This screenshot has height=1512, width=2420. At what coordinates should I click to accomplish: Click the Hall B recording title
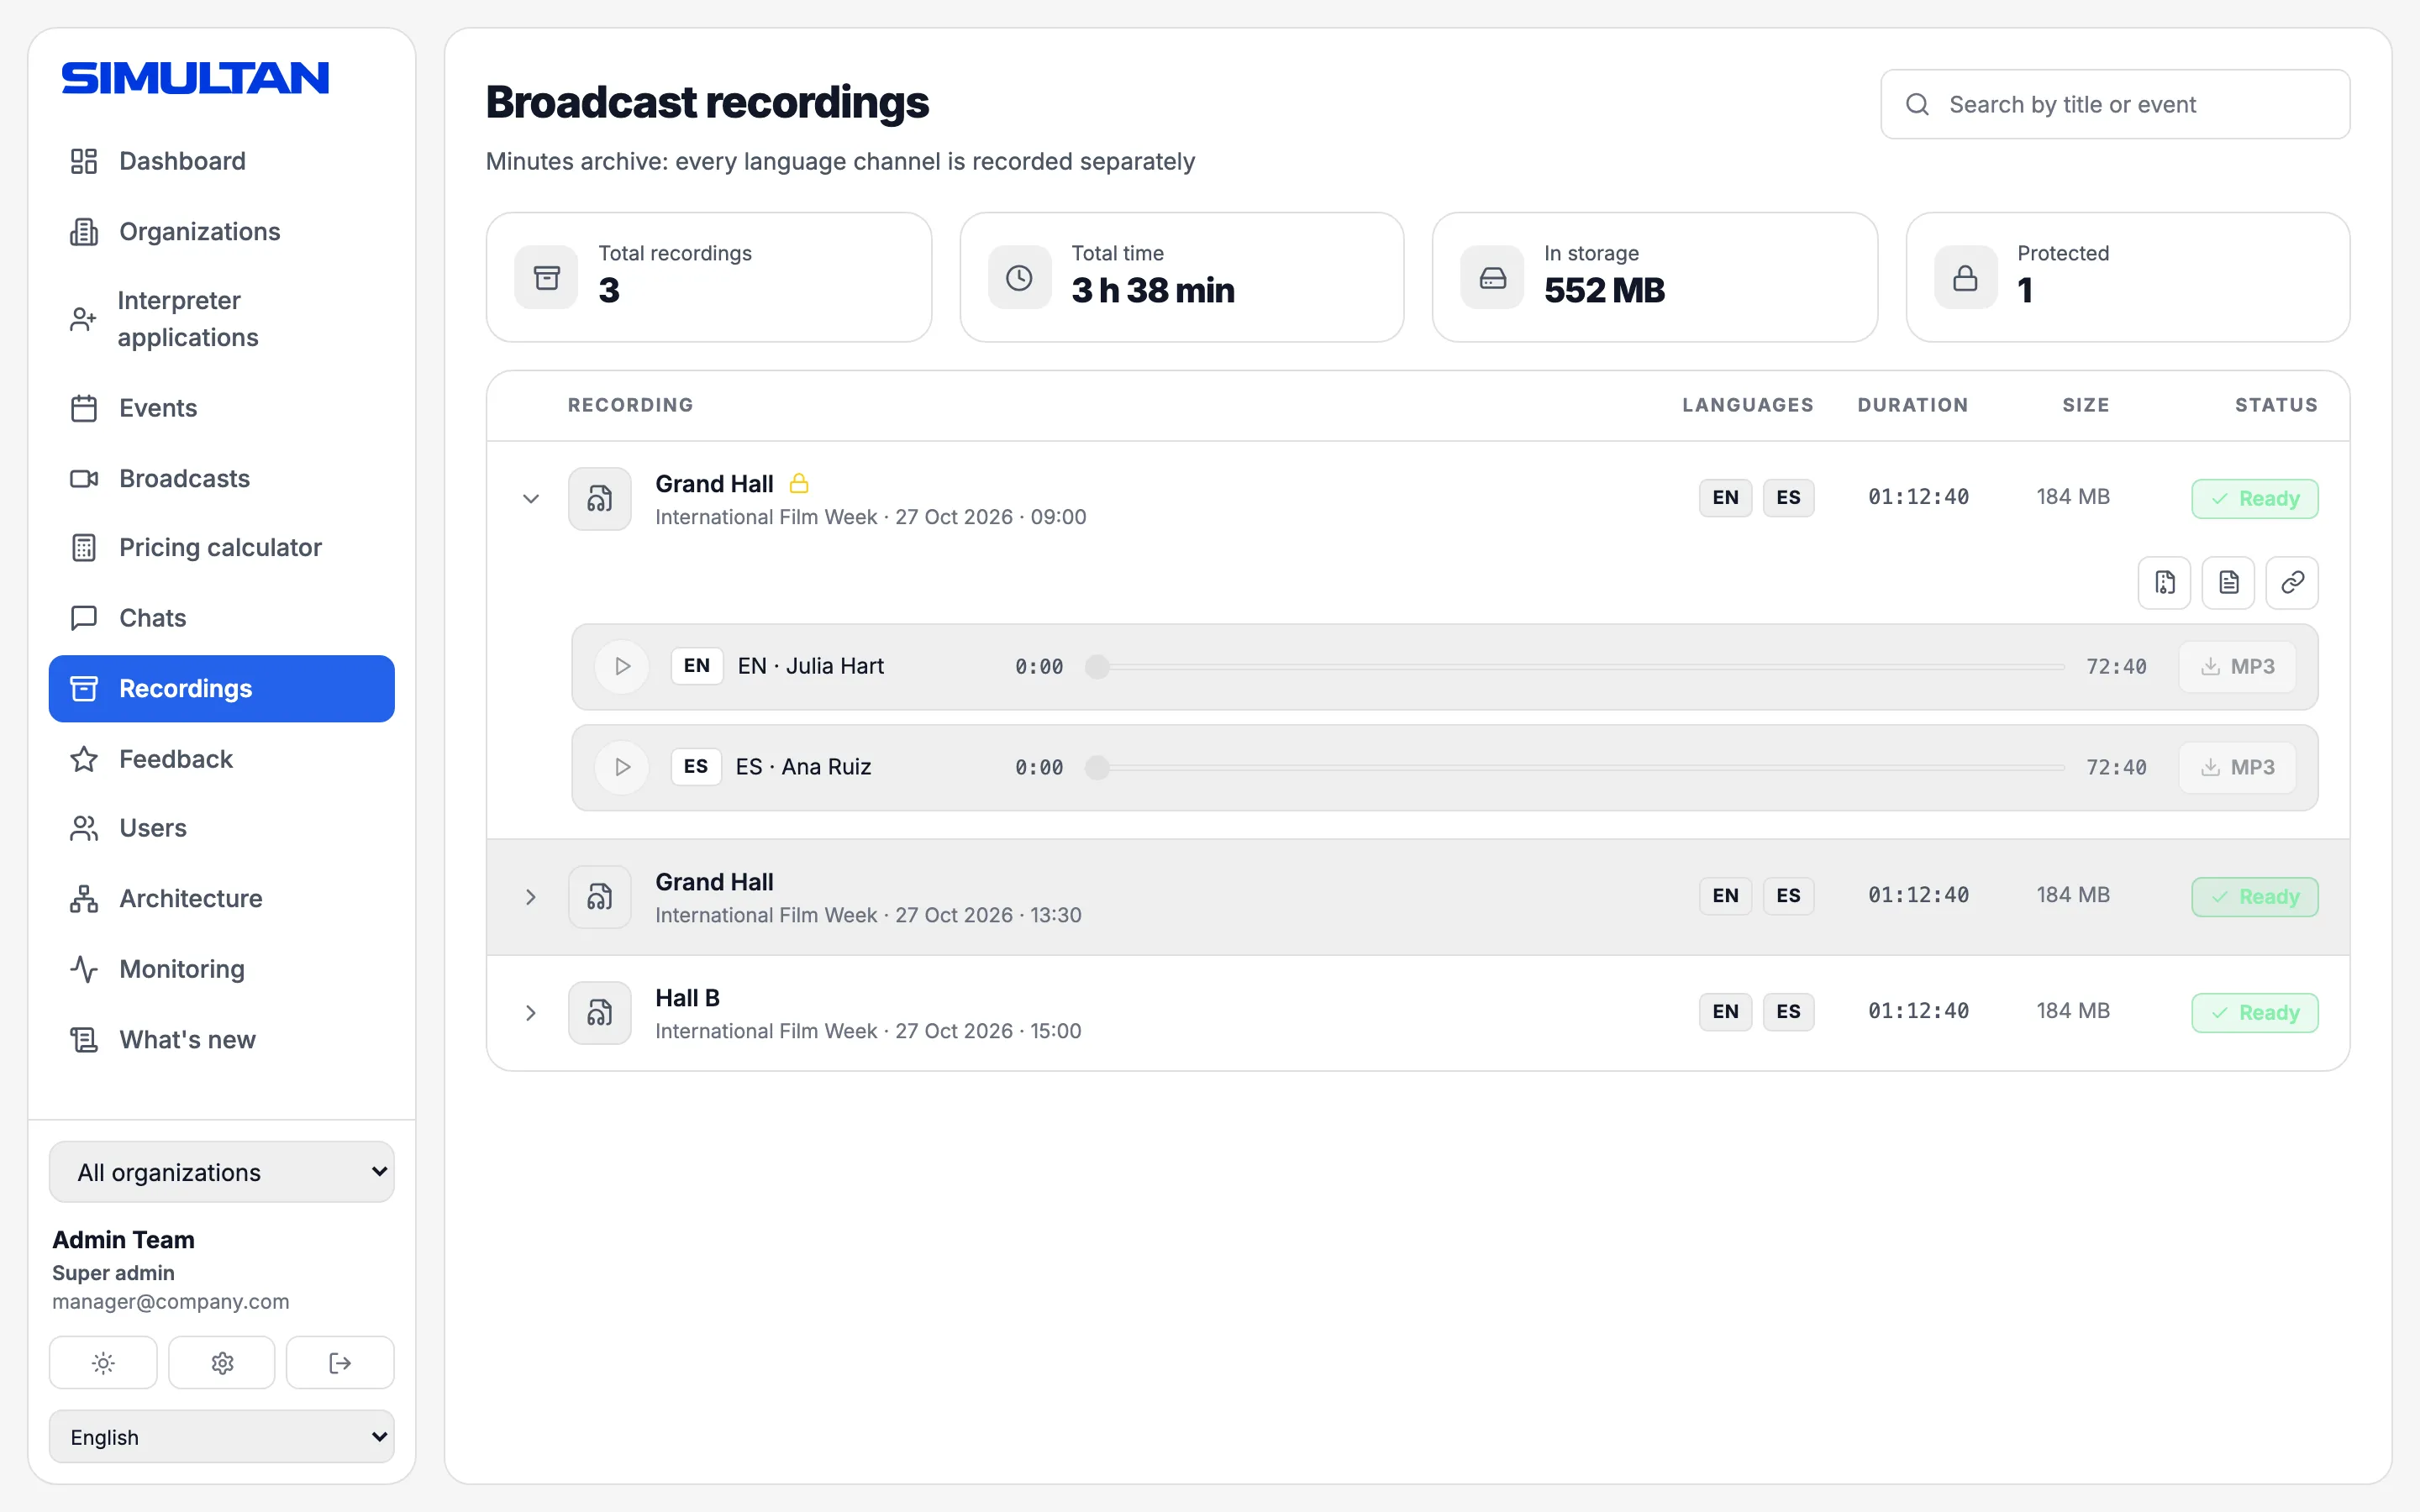pyautogui.click(x=687, y=998)
